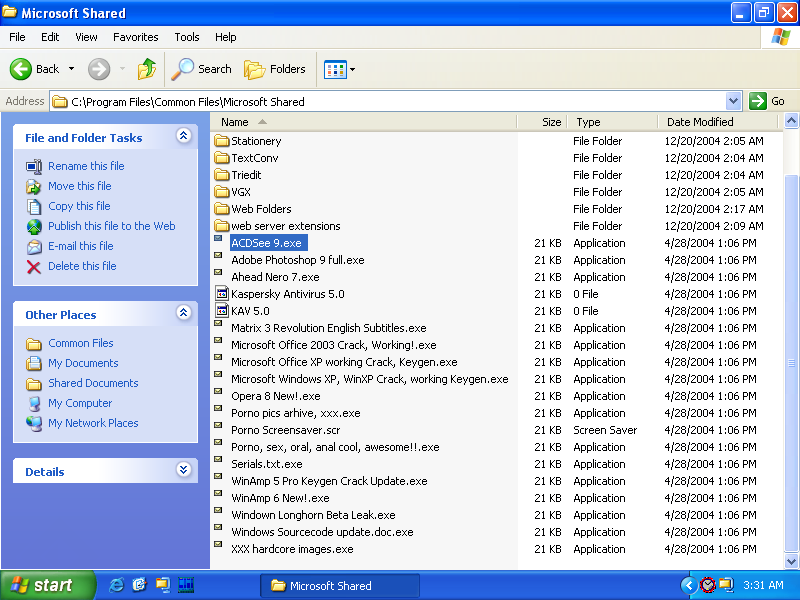Click the Rename this file link

86,166
